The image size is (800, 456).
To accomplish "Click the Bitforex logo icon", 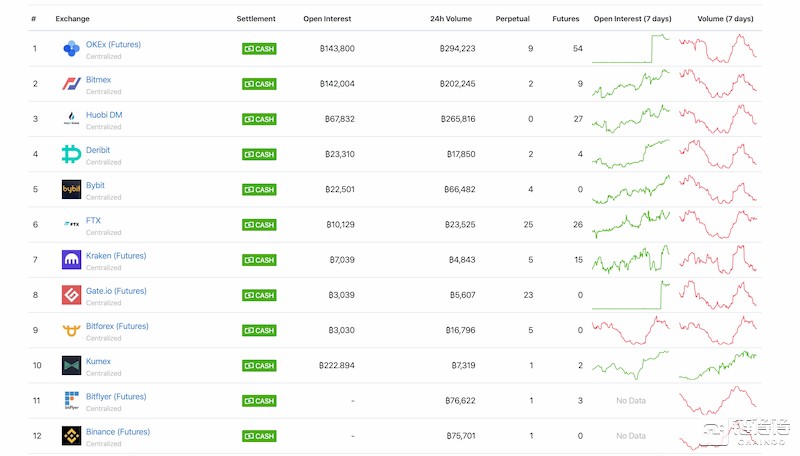I will coord(71,330).
